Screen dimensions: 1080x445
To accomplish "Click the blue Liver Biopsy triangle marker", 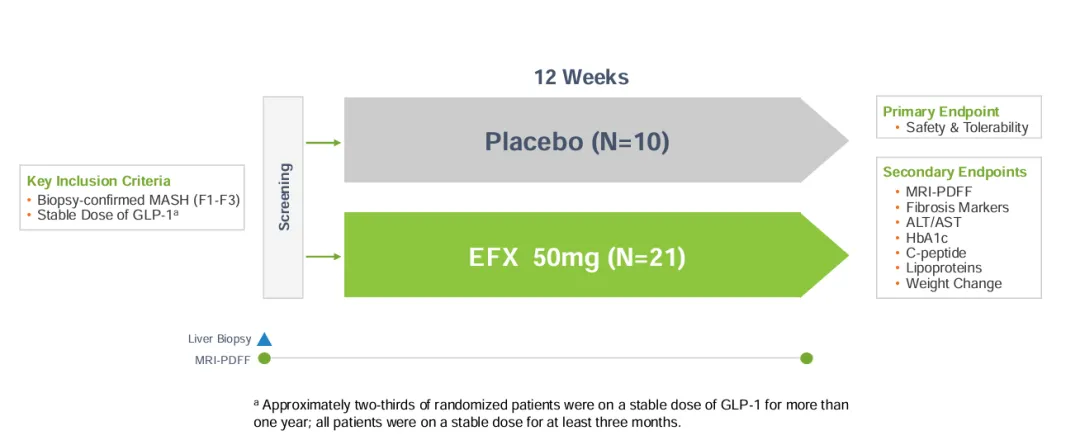I will [x=264, y=339].
